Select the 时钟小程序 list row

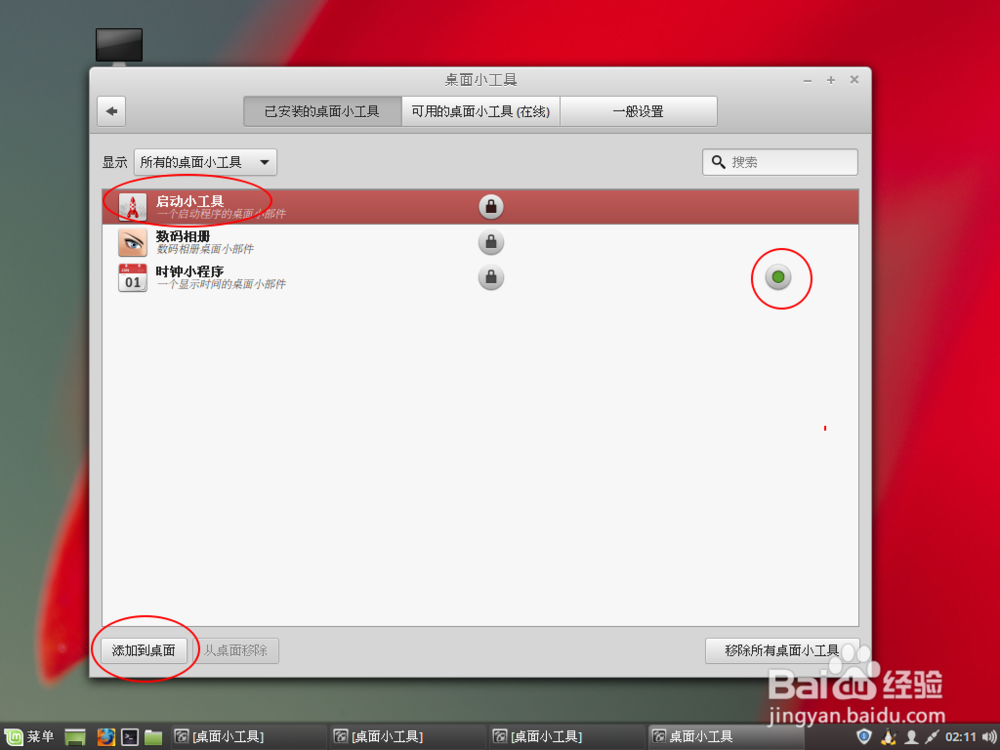(x=480, y=277)
